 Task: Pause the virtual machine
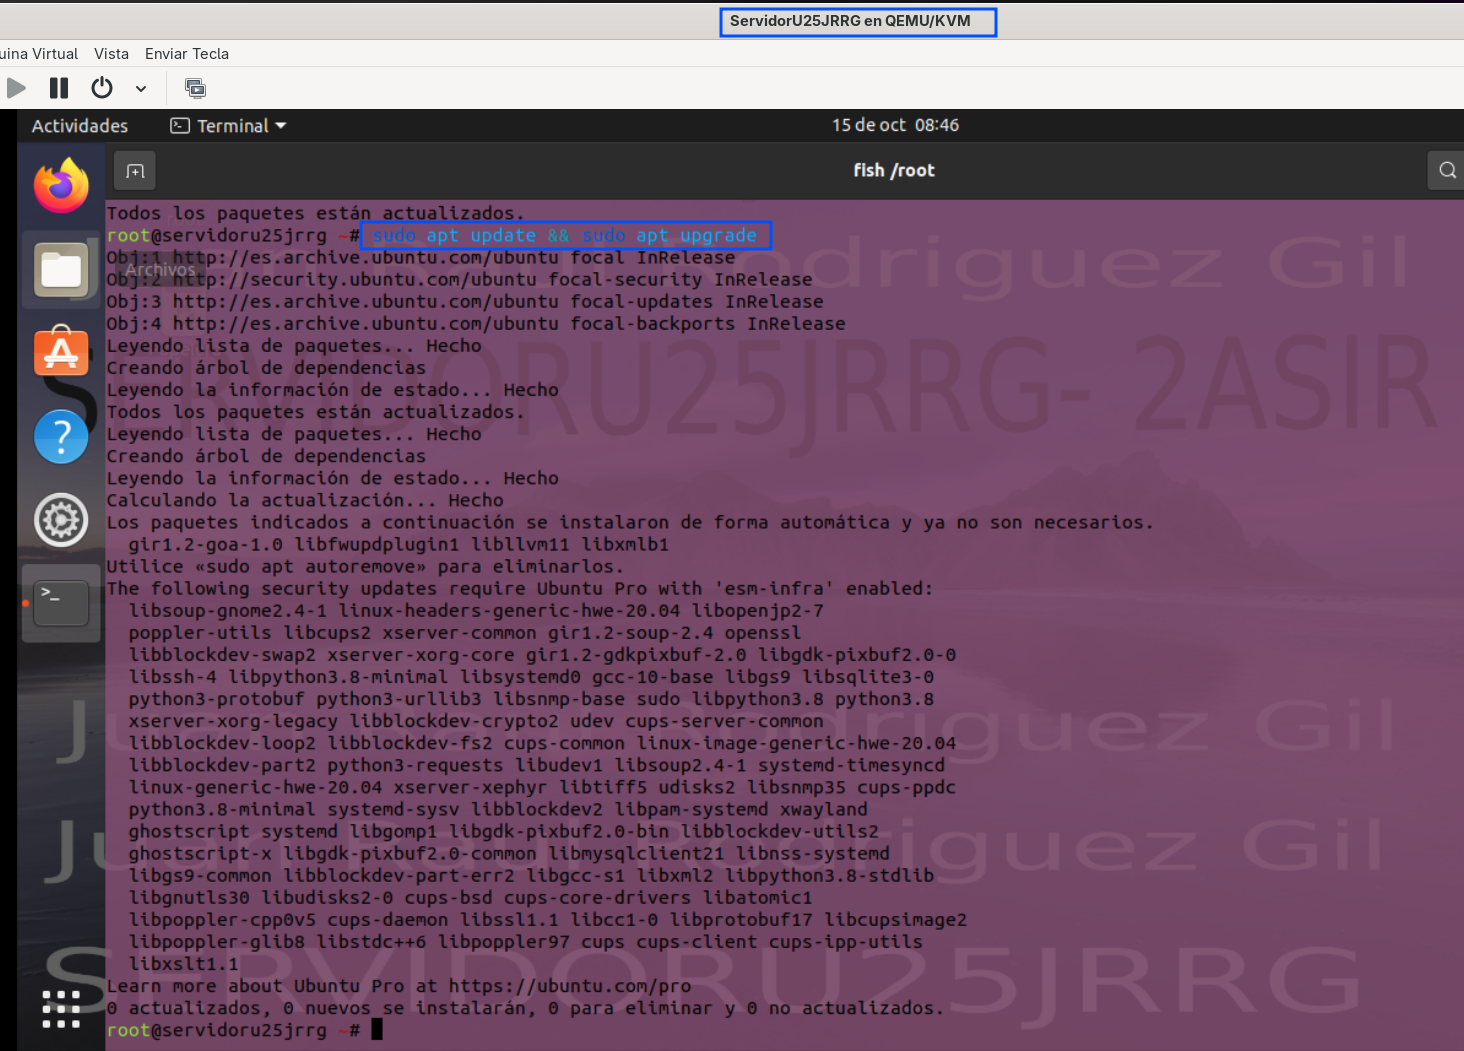point(59,88)
